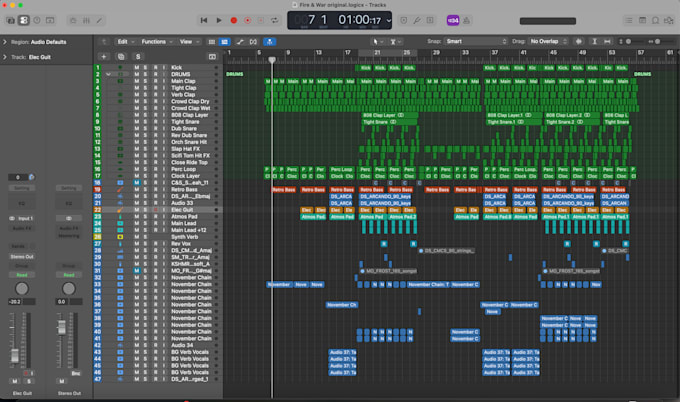Image resolution: width=680 pixels, height=402 pixels.
Task: Solo the Retro Bass track
Action: click(x=146, y=190)
